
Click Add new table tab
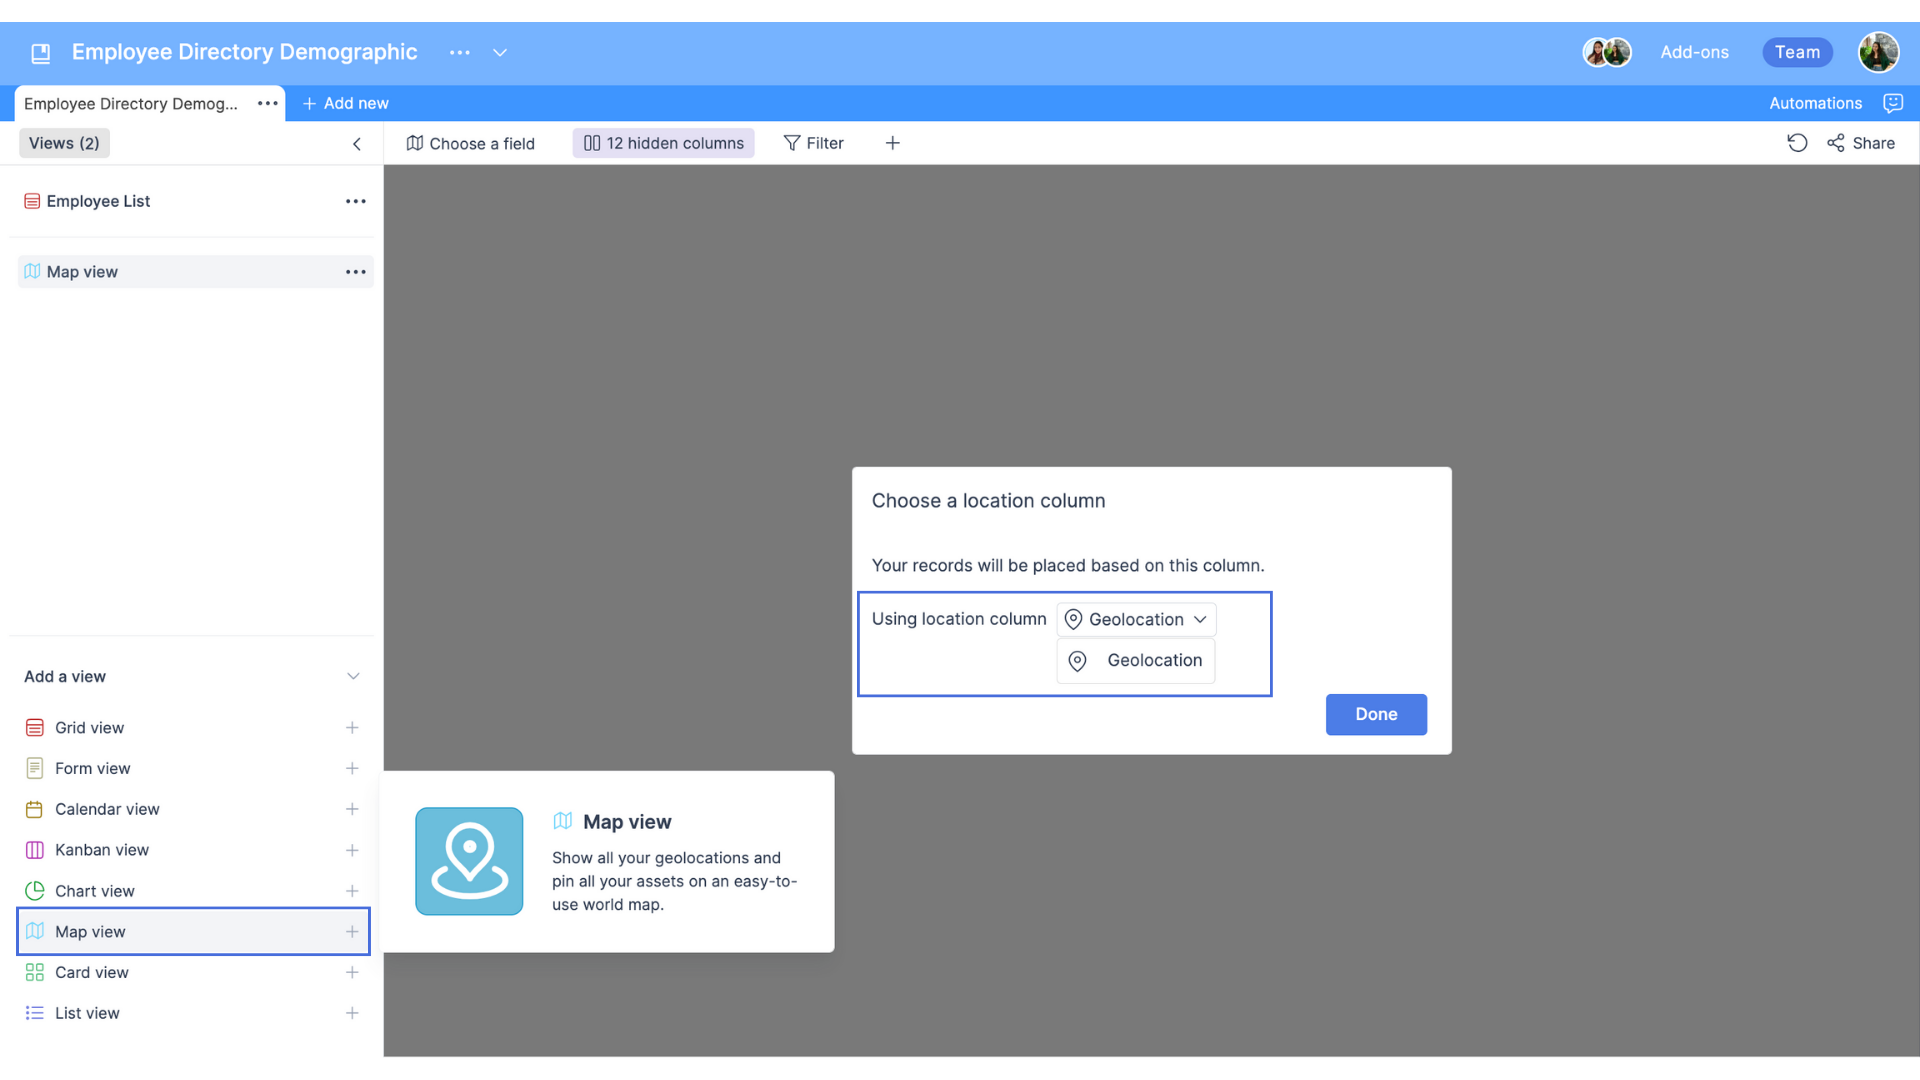pyautogui.click(x=346, y=103)
